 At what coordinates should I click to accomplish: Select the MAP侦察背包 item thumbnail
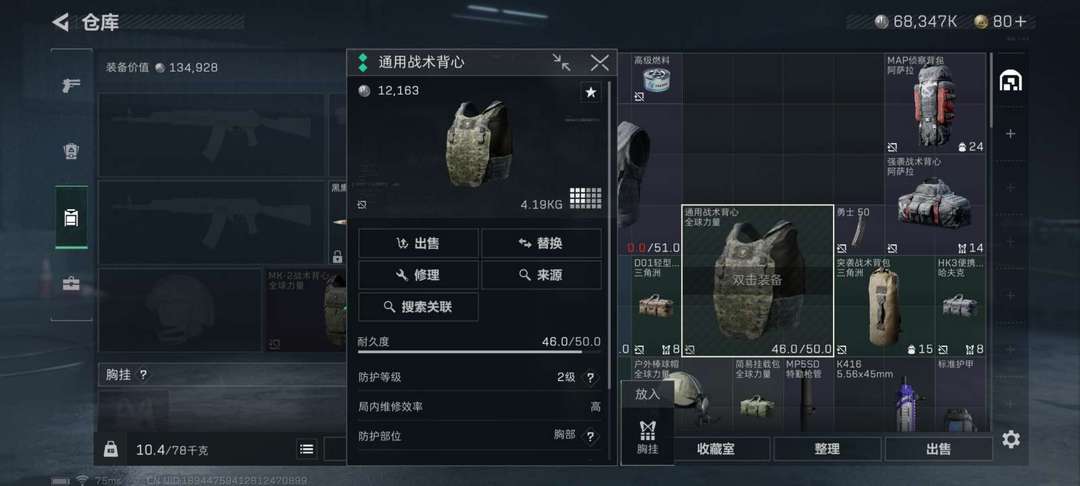coord(935,103)
